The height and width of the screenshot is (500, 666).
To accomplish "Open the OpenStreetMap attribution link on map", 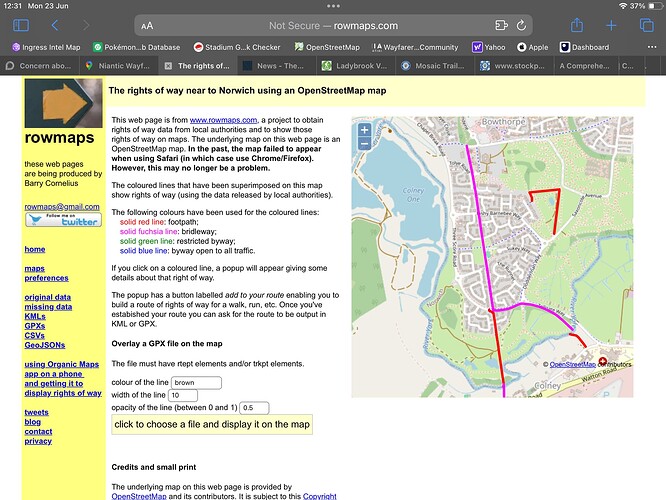I will (x=573, y=364).
